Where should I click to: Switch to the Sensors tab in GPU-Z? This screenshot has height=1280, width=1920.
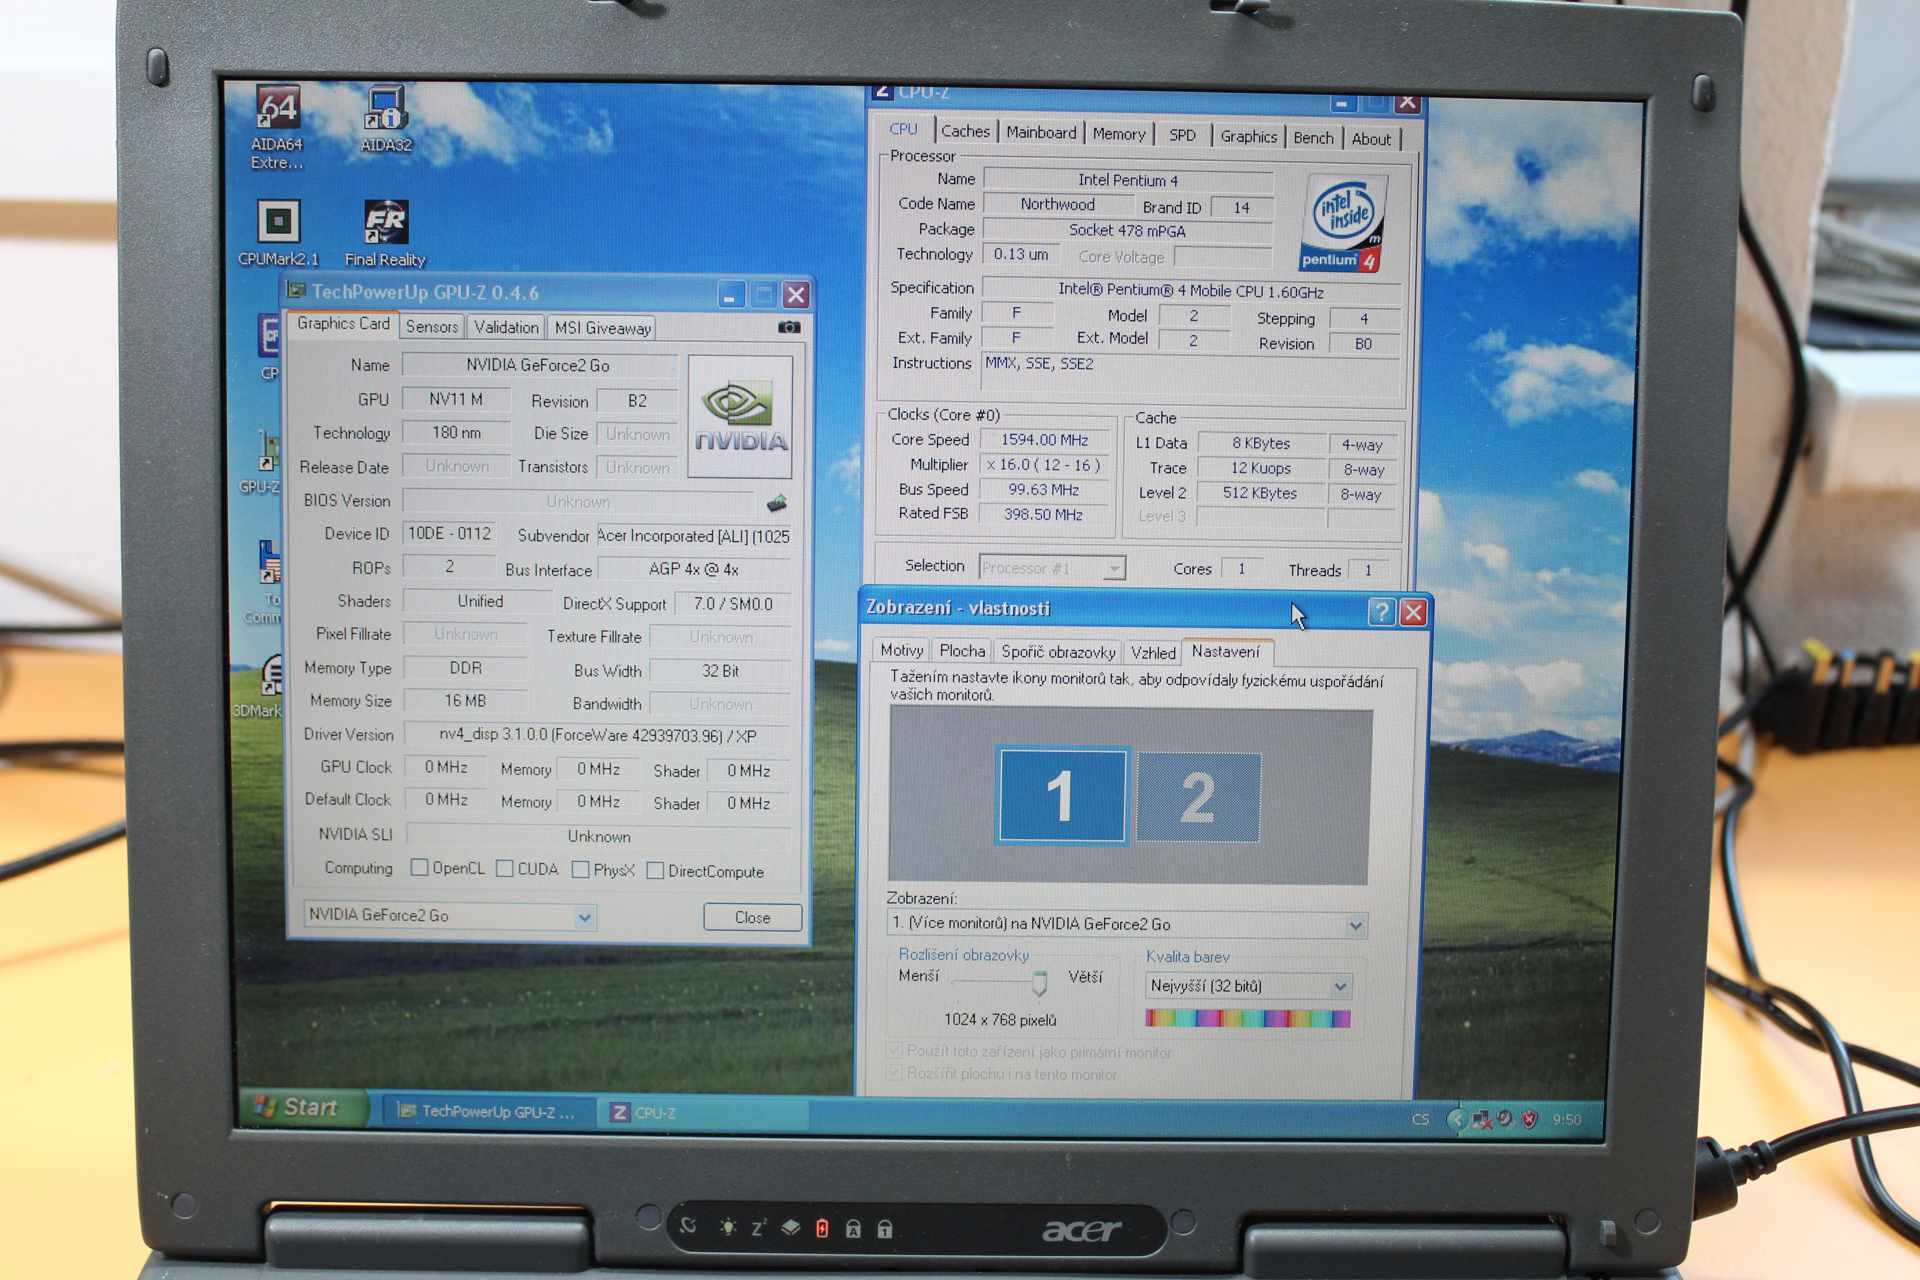point(432,327)
